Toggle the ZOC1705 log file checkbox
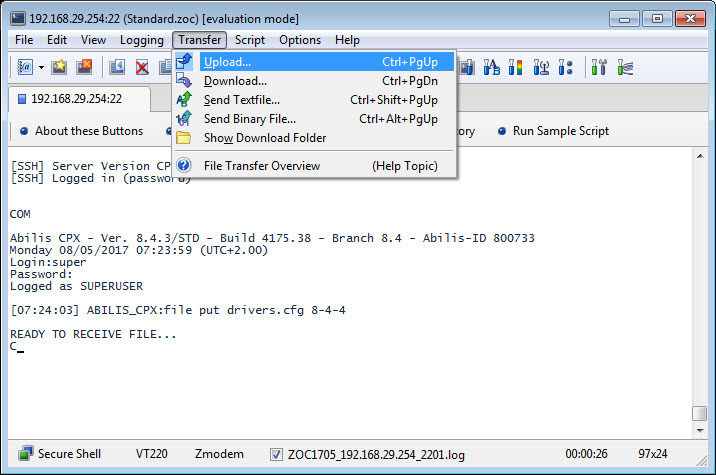The image size is (716, 475). coord(277,454)
